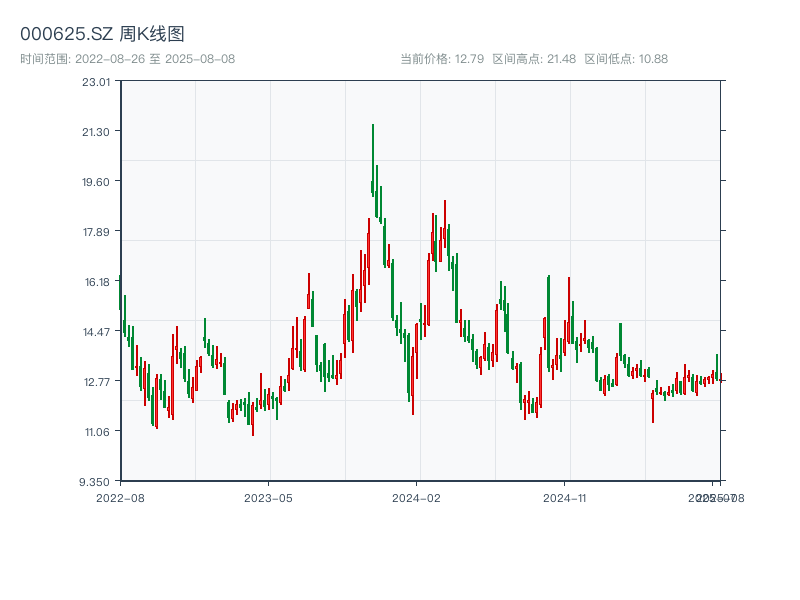Click the interval high label 区间高点: 21.48

coord(534,59)
